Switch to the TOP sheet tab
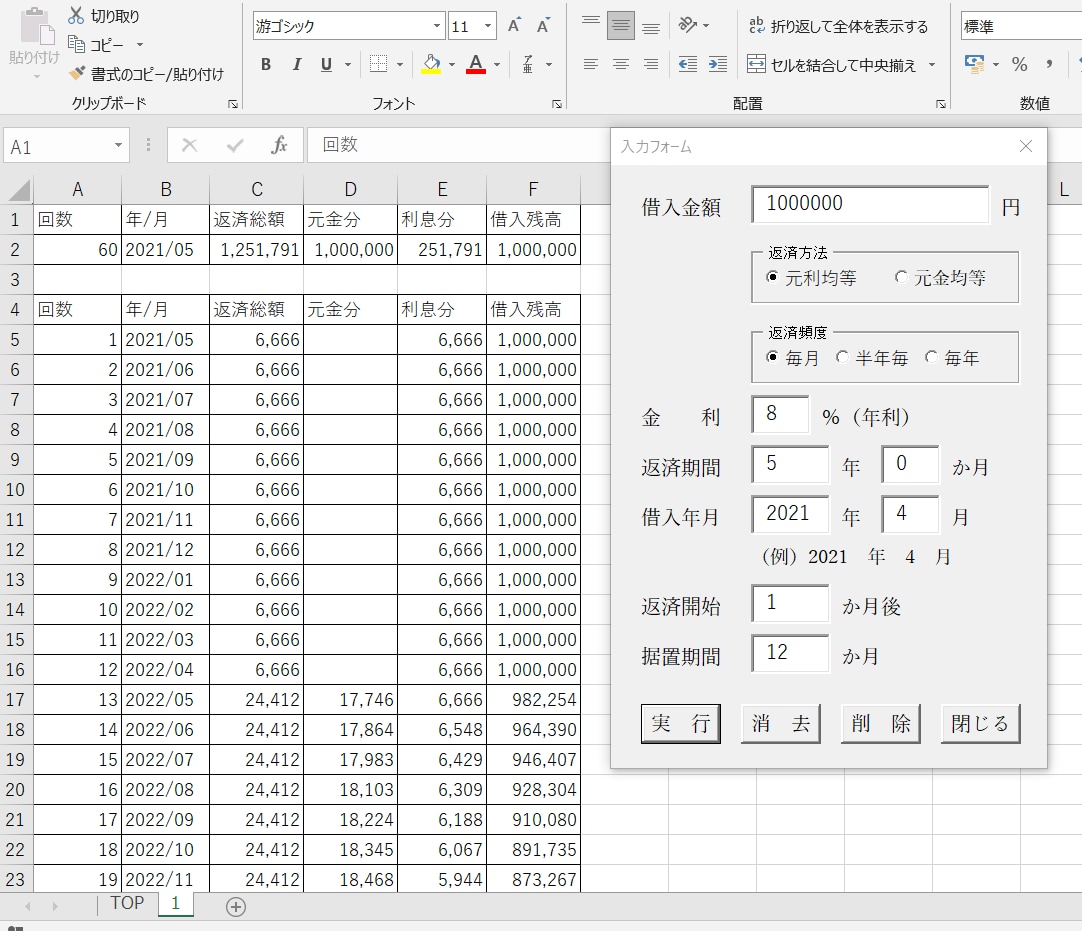 (x=128, y=903)
